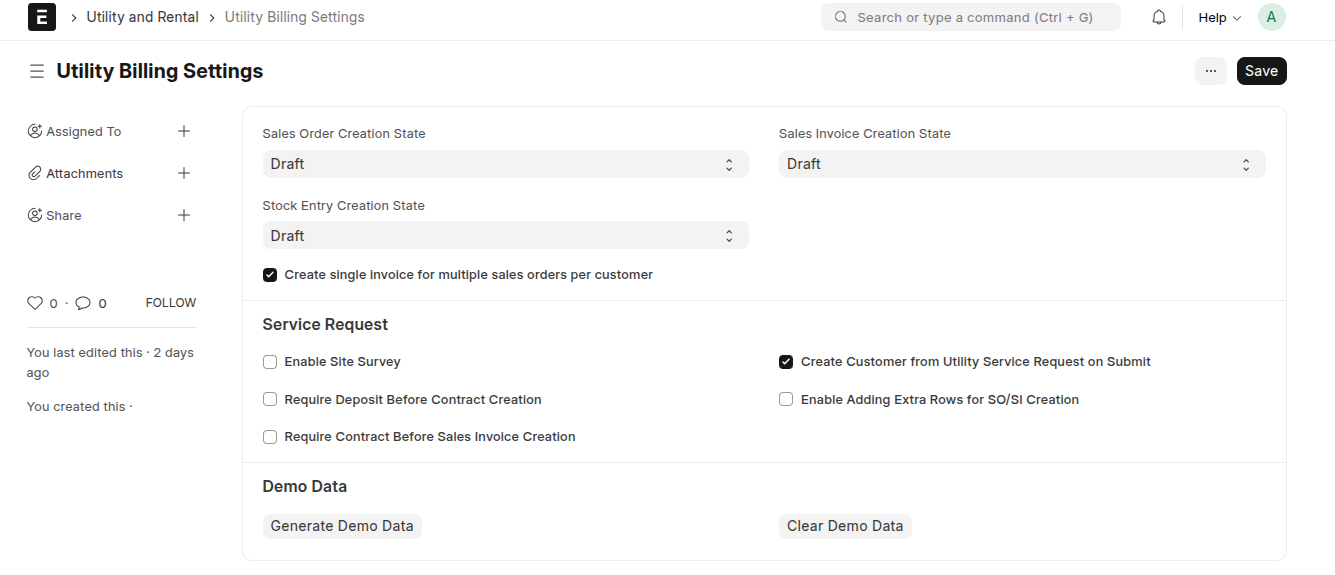Check Require Contract Before Sales Invoice Creation
The height and width of the screenshot is (575, 1335).
[x=270, y=437]
